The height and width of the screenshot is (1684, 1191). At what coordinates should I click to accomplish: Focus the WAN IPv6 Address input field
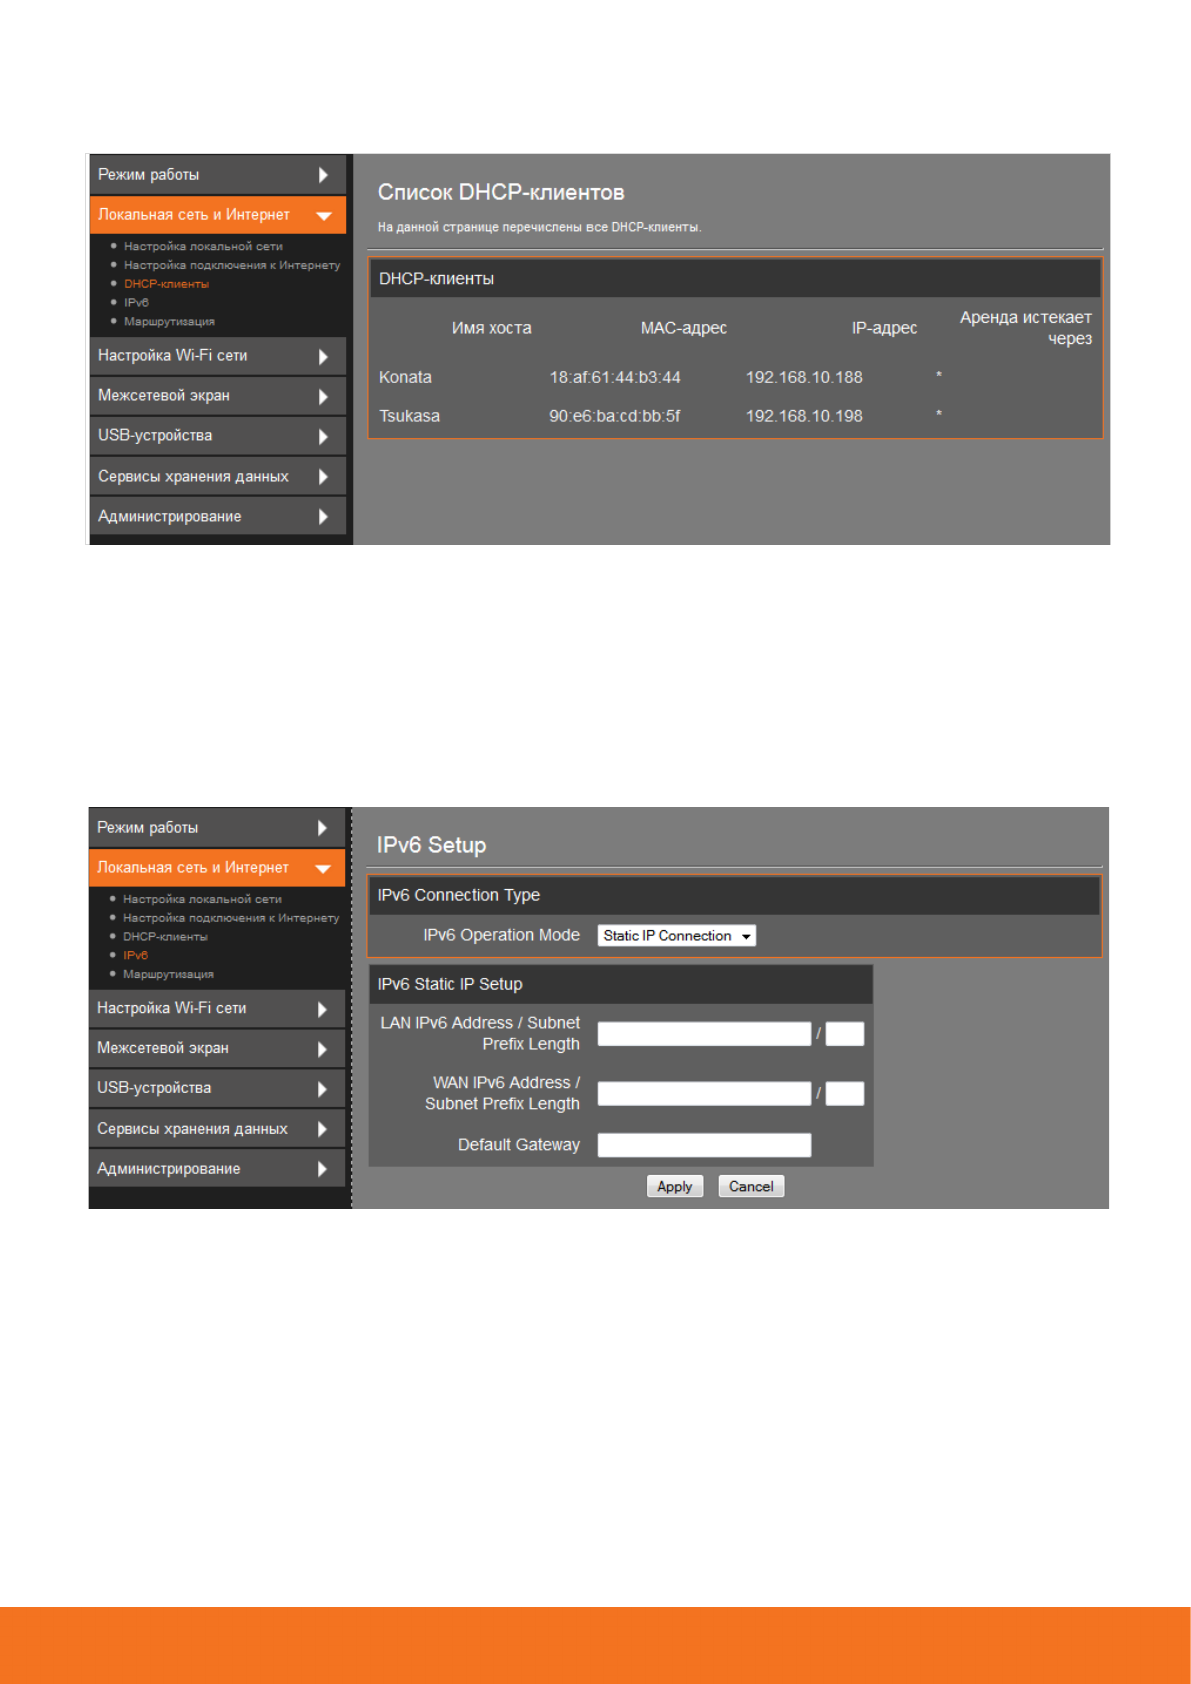703,1094
